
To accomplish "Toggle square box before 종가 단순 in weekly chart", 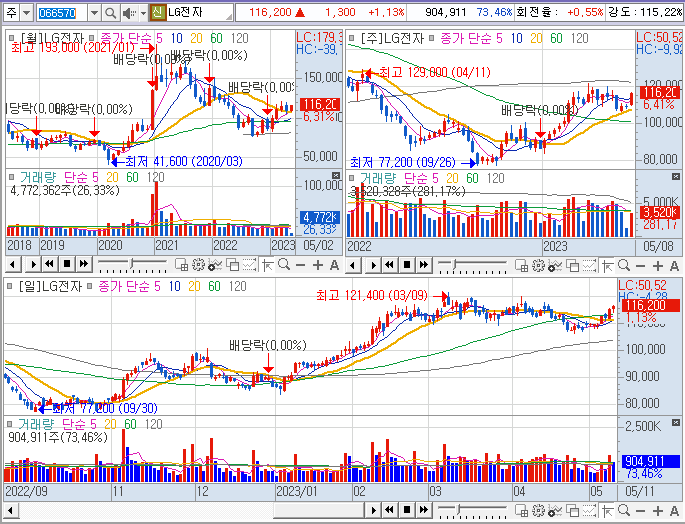I will point(432,38).
